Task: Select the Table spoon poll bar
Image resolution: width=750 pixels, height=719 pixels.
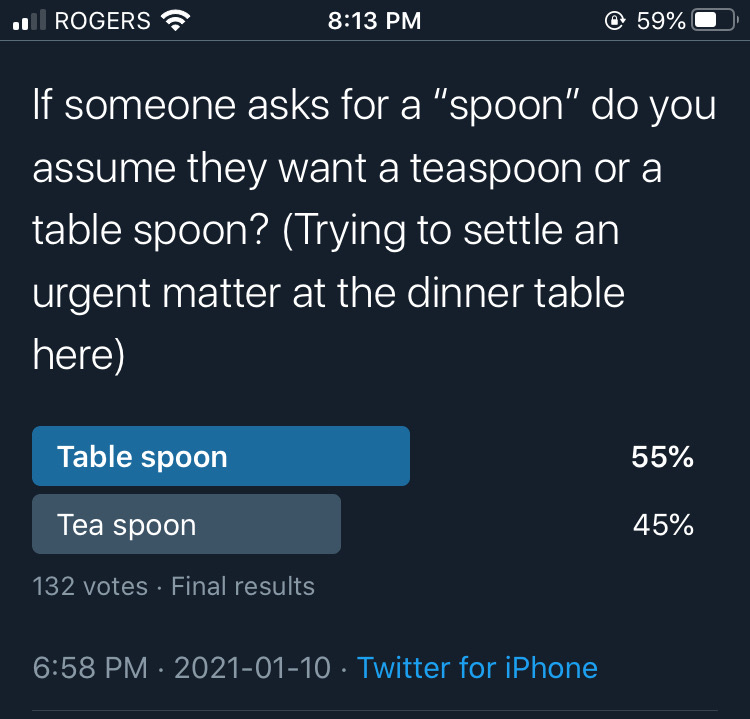Action: [x=221, y=457]
